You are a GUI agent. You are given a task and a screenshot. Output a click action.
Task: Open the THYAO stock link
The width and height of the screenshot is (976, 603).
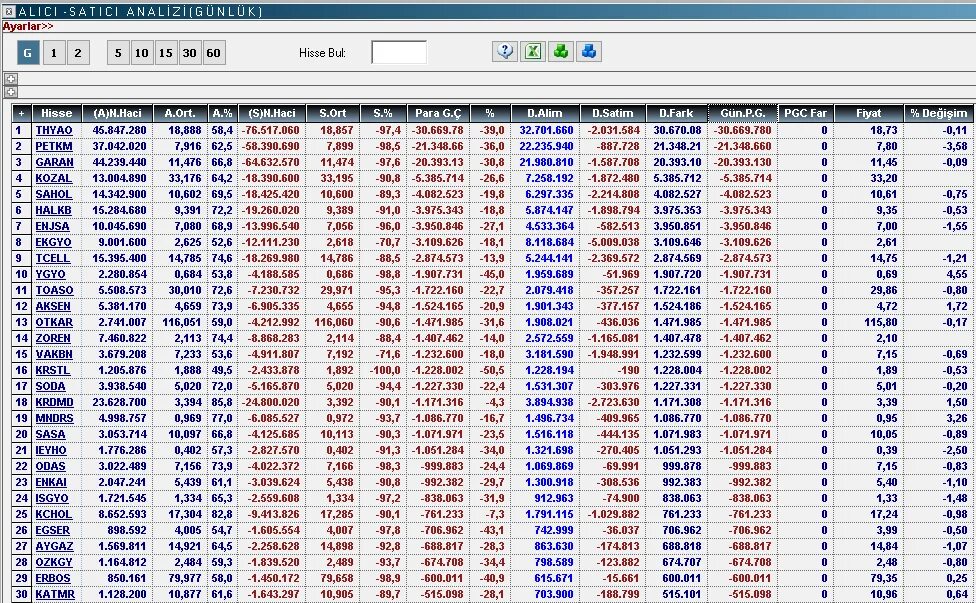(x=54, y=130)
